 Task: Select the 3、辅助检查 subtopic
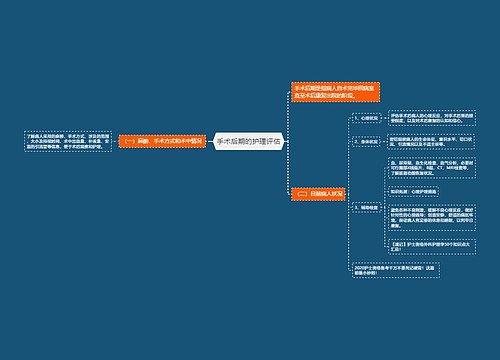(367, 208)
